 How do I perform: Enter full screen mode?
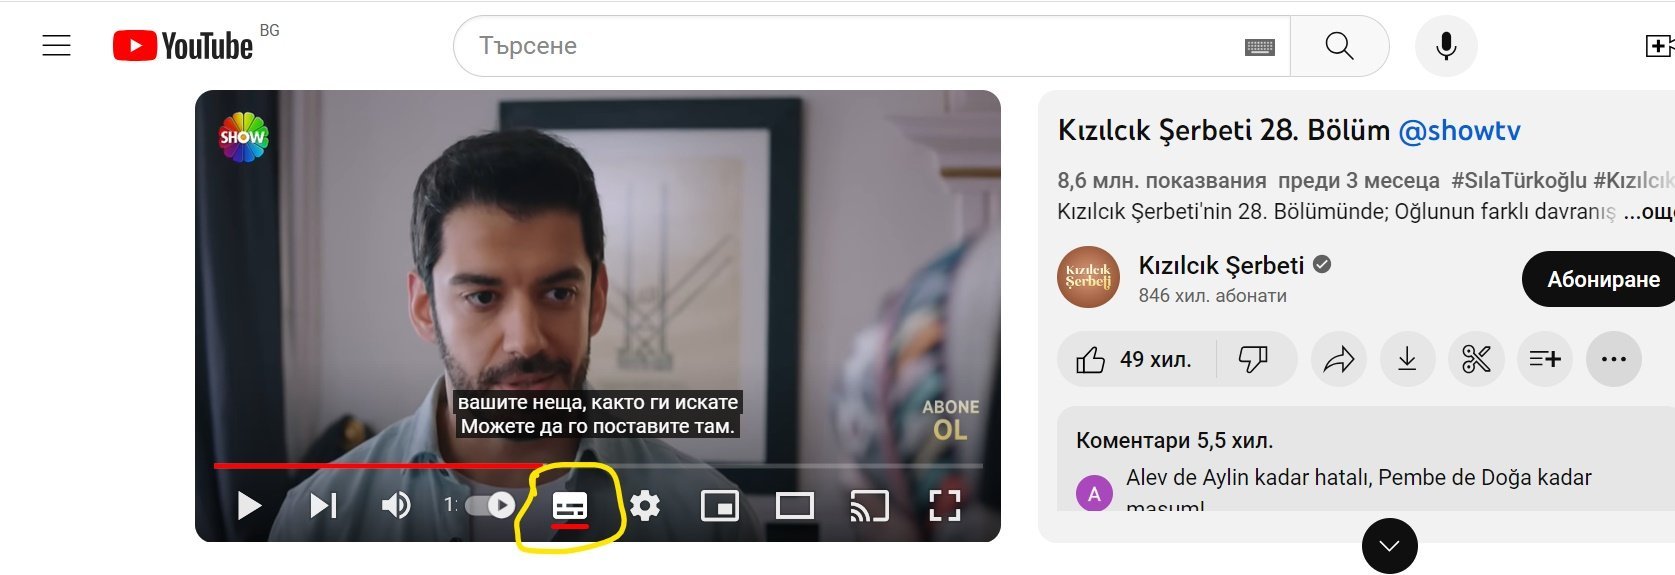pos(944,506)
